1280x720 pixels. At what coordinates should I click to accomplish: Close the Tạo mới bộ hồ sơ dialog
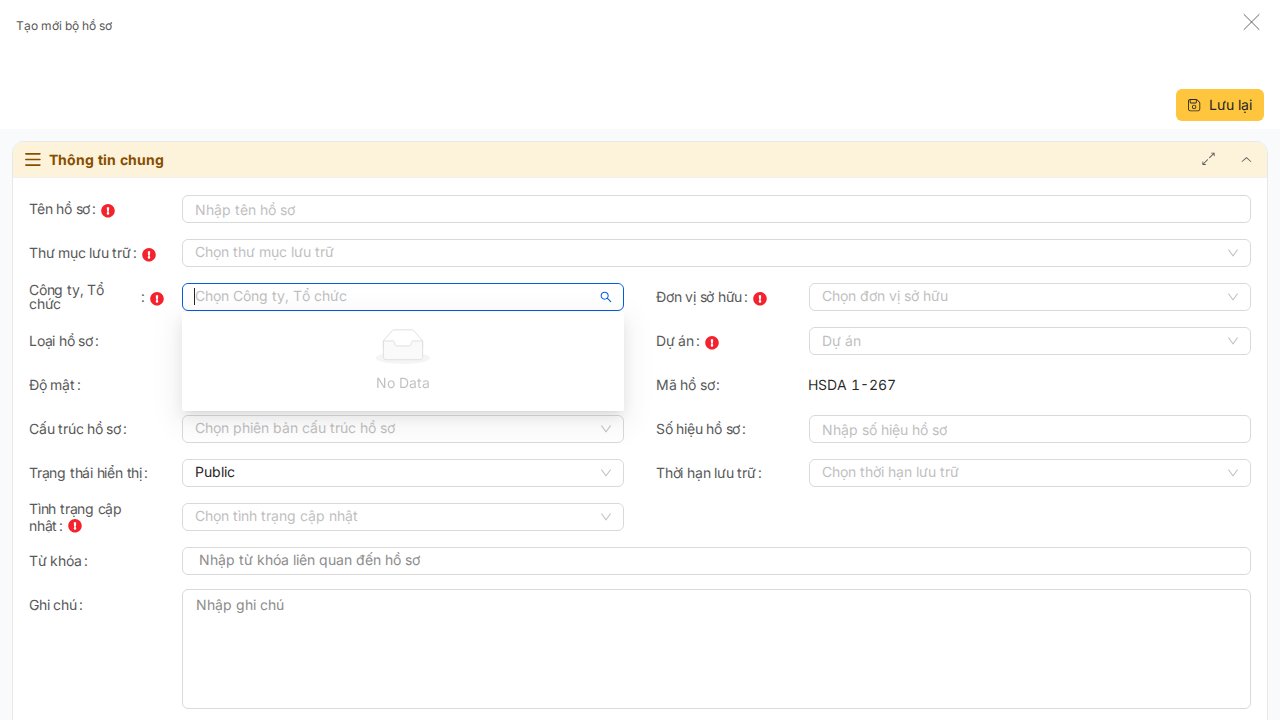tap(1251, 22)
